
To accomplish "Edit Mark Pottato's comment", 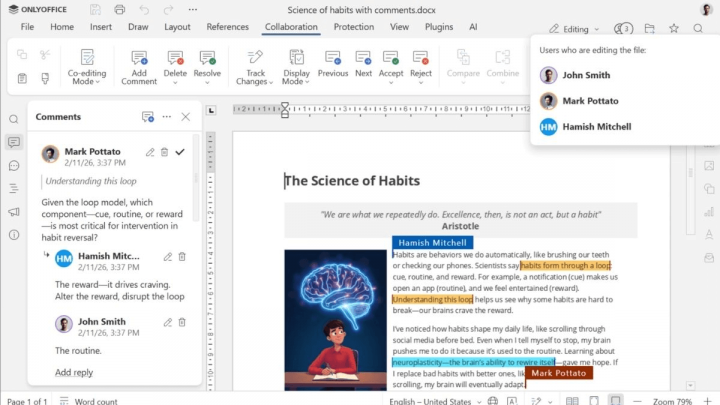I will 150,152.
